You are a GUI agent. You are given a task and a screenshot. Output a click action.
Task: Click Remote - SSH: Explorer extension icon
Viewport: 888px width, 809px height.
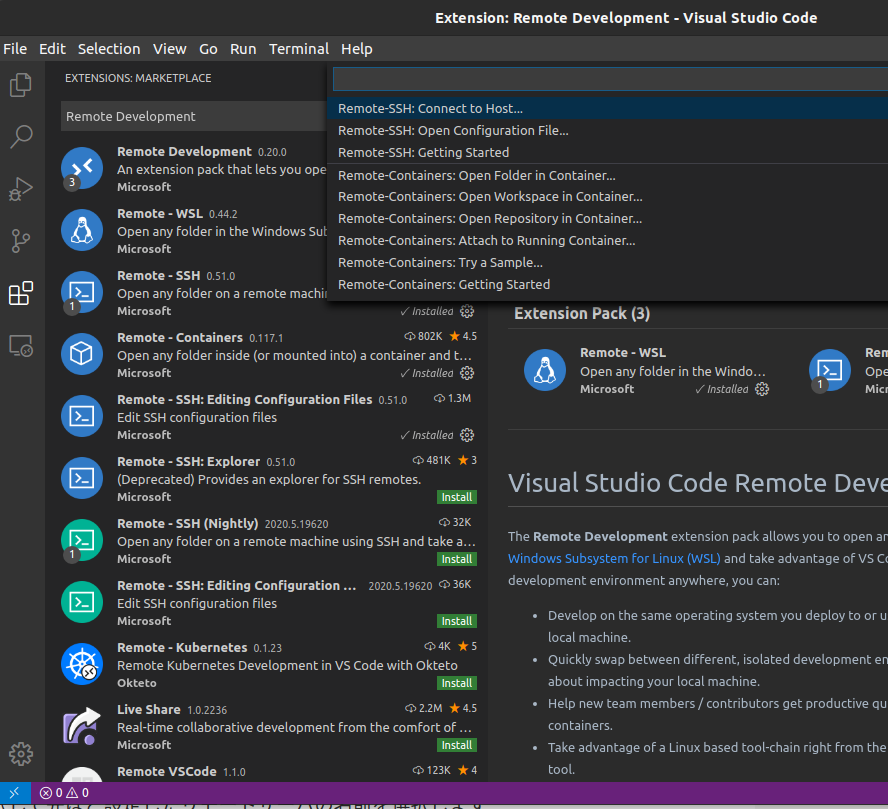tap(82, 478)
